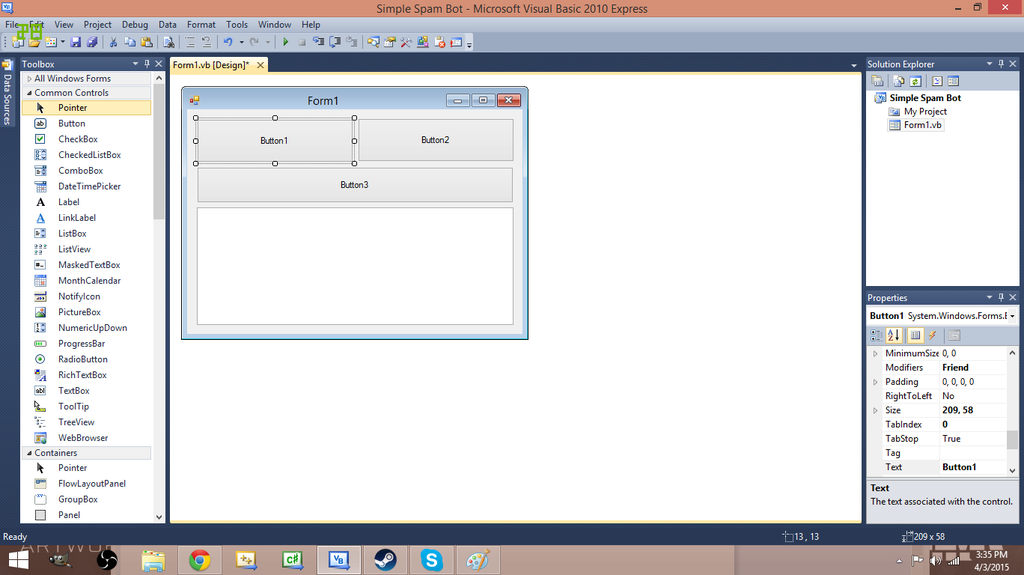Click the Step Over toolbar icon

335,42
